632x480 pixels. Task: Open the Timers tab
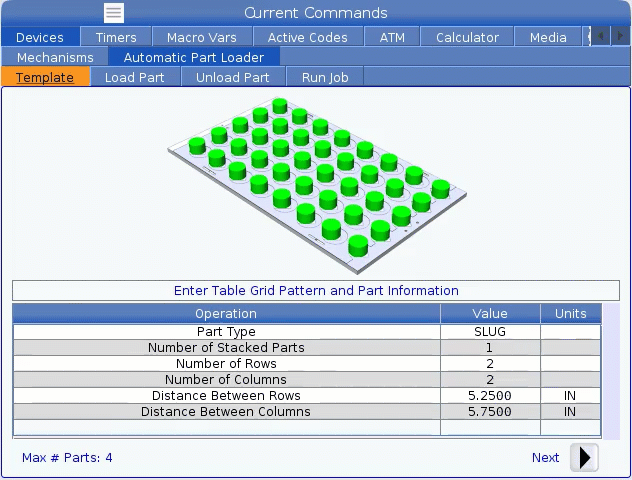(116, 37)
